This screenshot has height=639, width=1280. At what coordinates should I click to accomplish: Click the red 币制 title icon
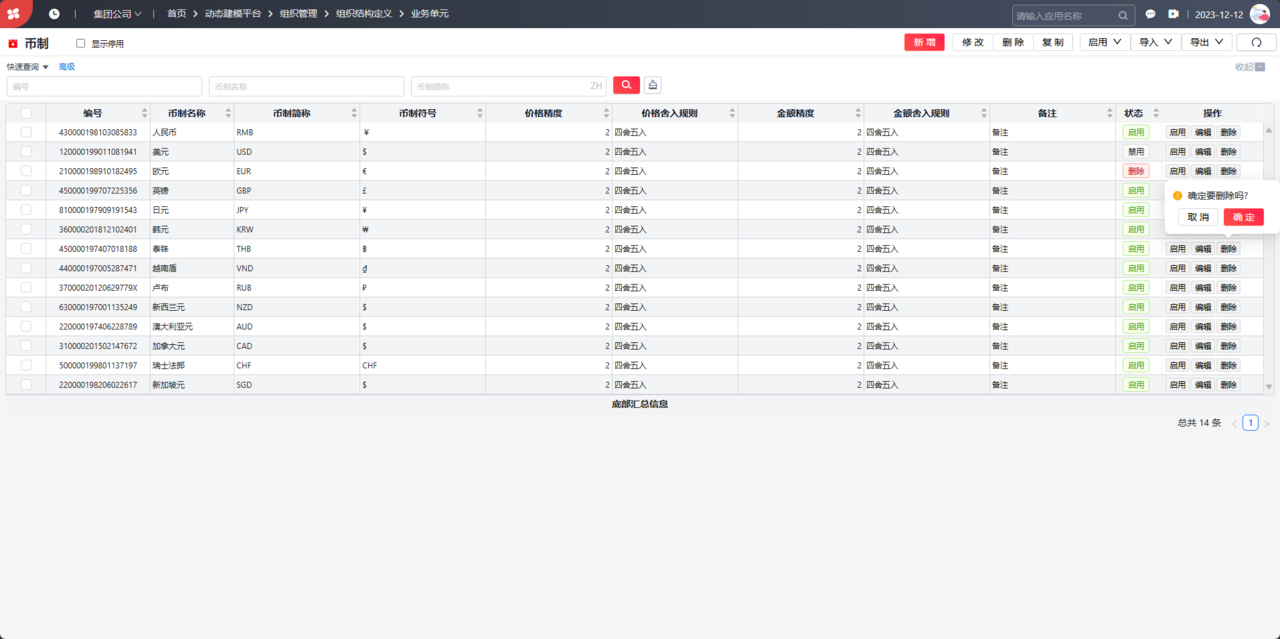[x=13, y=44]
